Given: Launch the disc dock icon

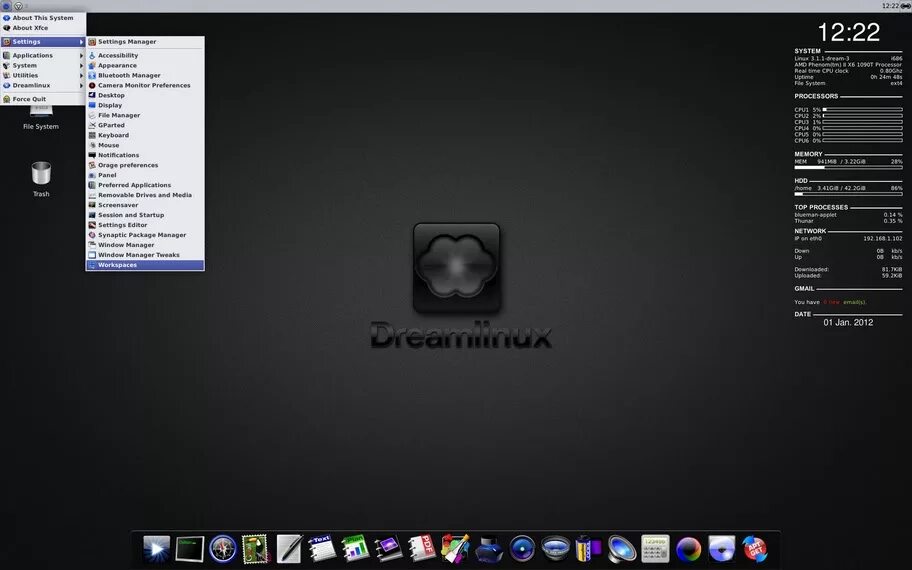Looking at the screenshot, I should pos(722,548).
